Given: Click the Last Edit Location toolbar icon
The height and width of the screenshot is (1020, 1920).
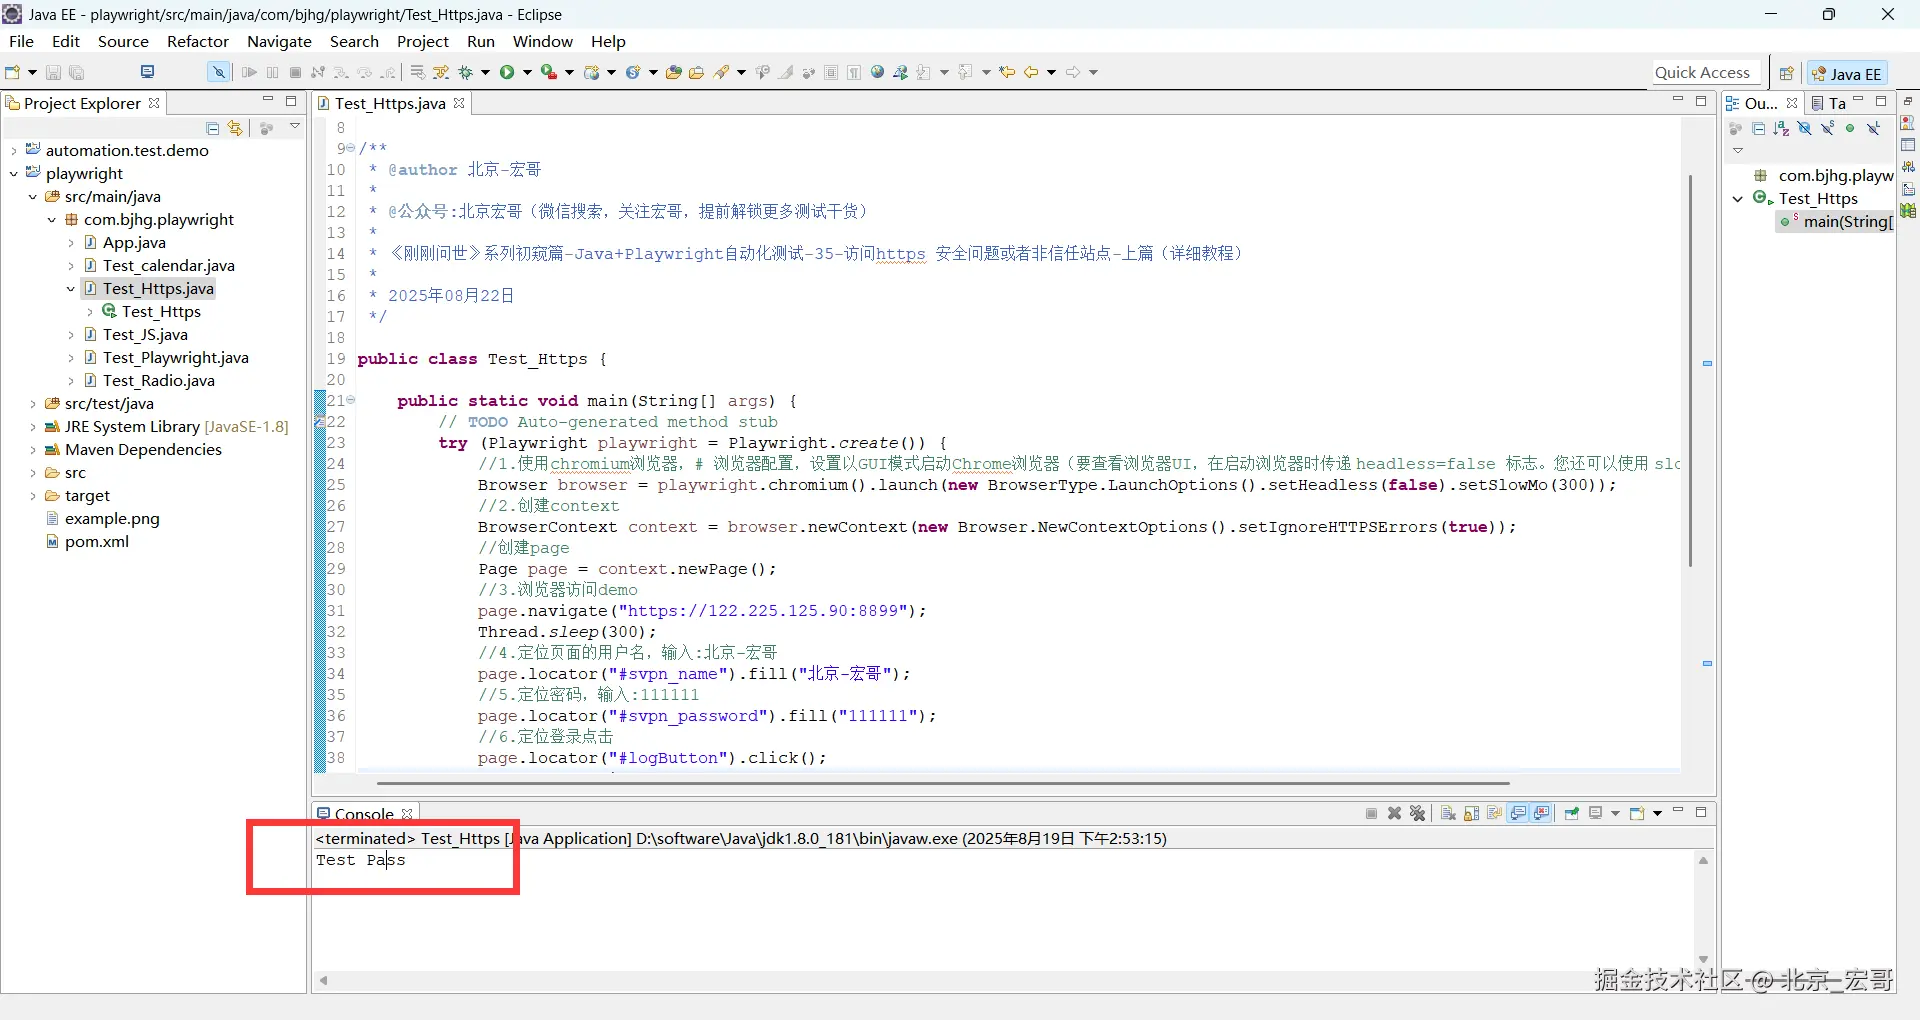Looking at the screenshot, I should [x=1007, y=72].
